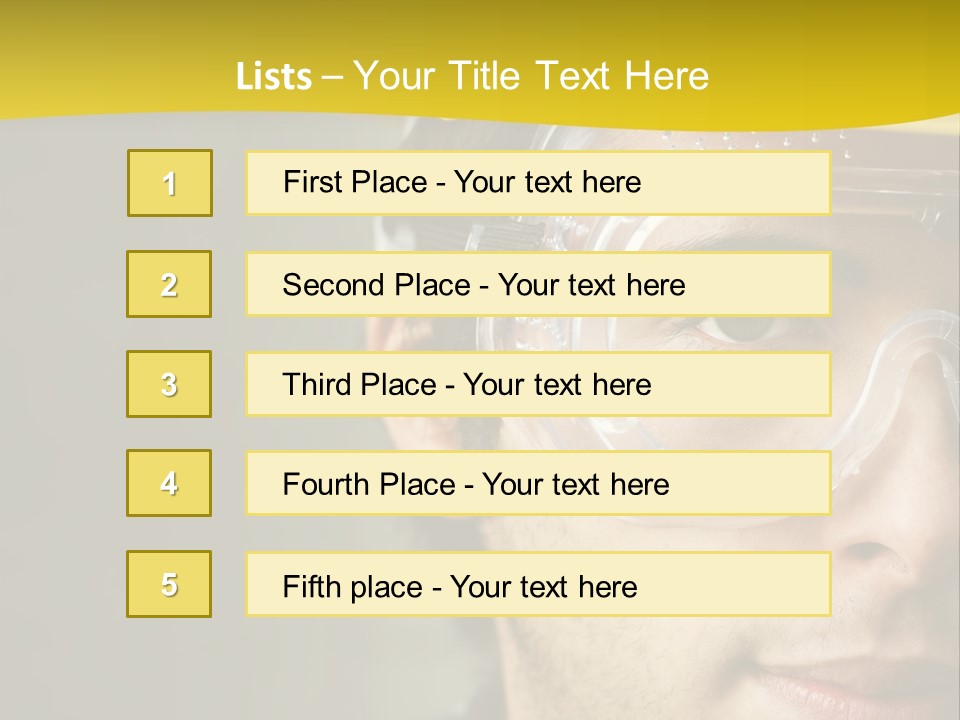Select the Second Place text box
The width and height of the screenshot is (960, 720).
538,284
